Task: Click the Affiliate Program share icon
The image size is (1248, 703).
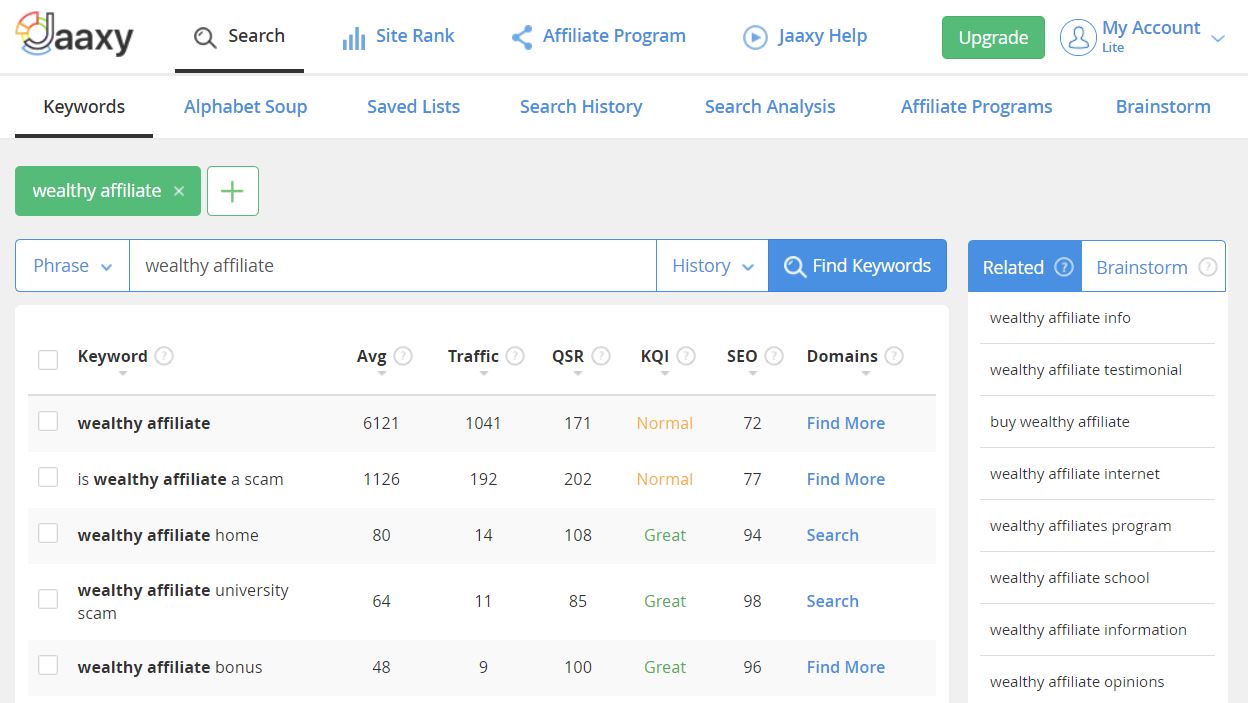Action: click(x=521, y=38)
